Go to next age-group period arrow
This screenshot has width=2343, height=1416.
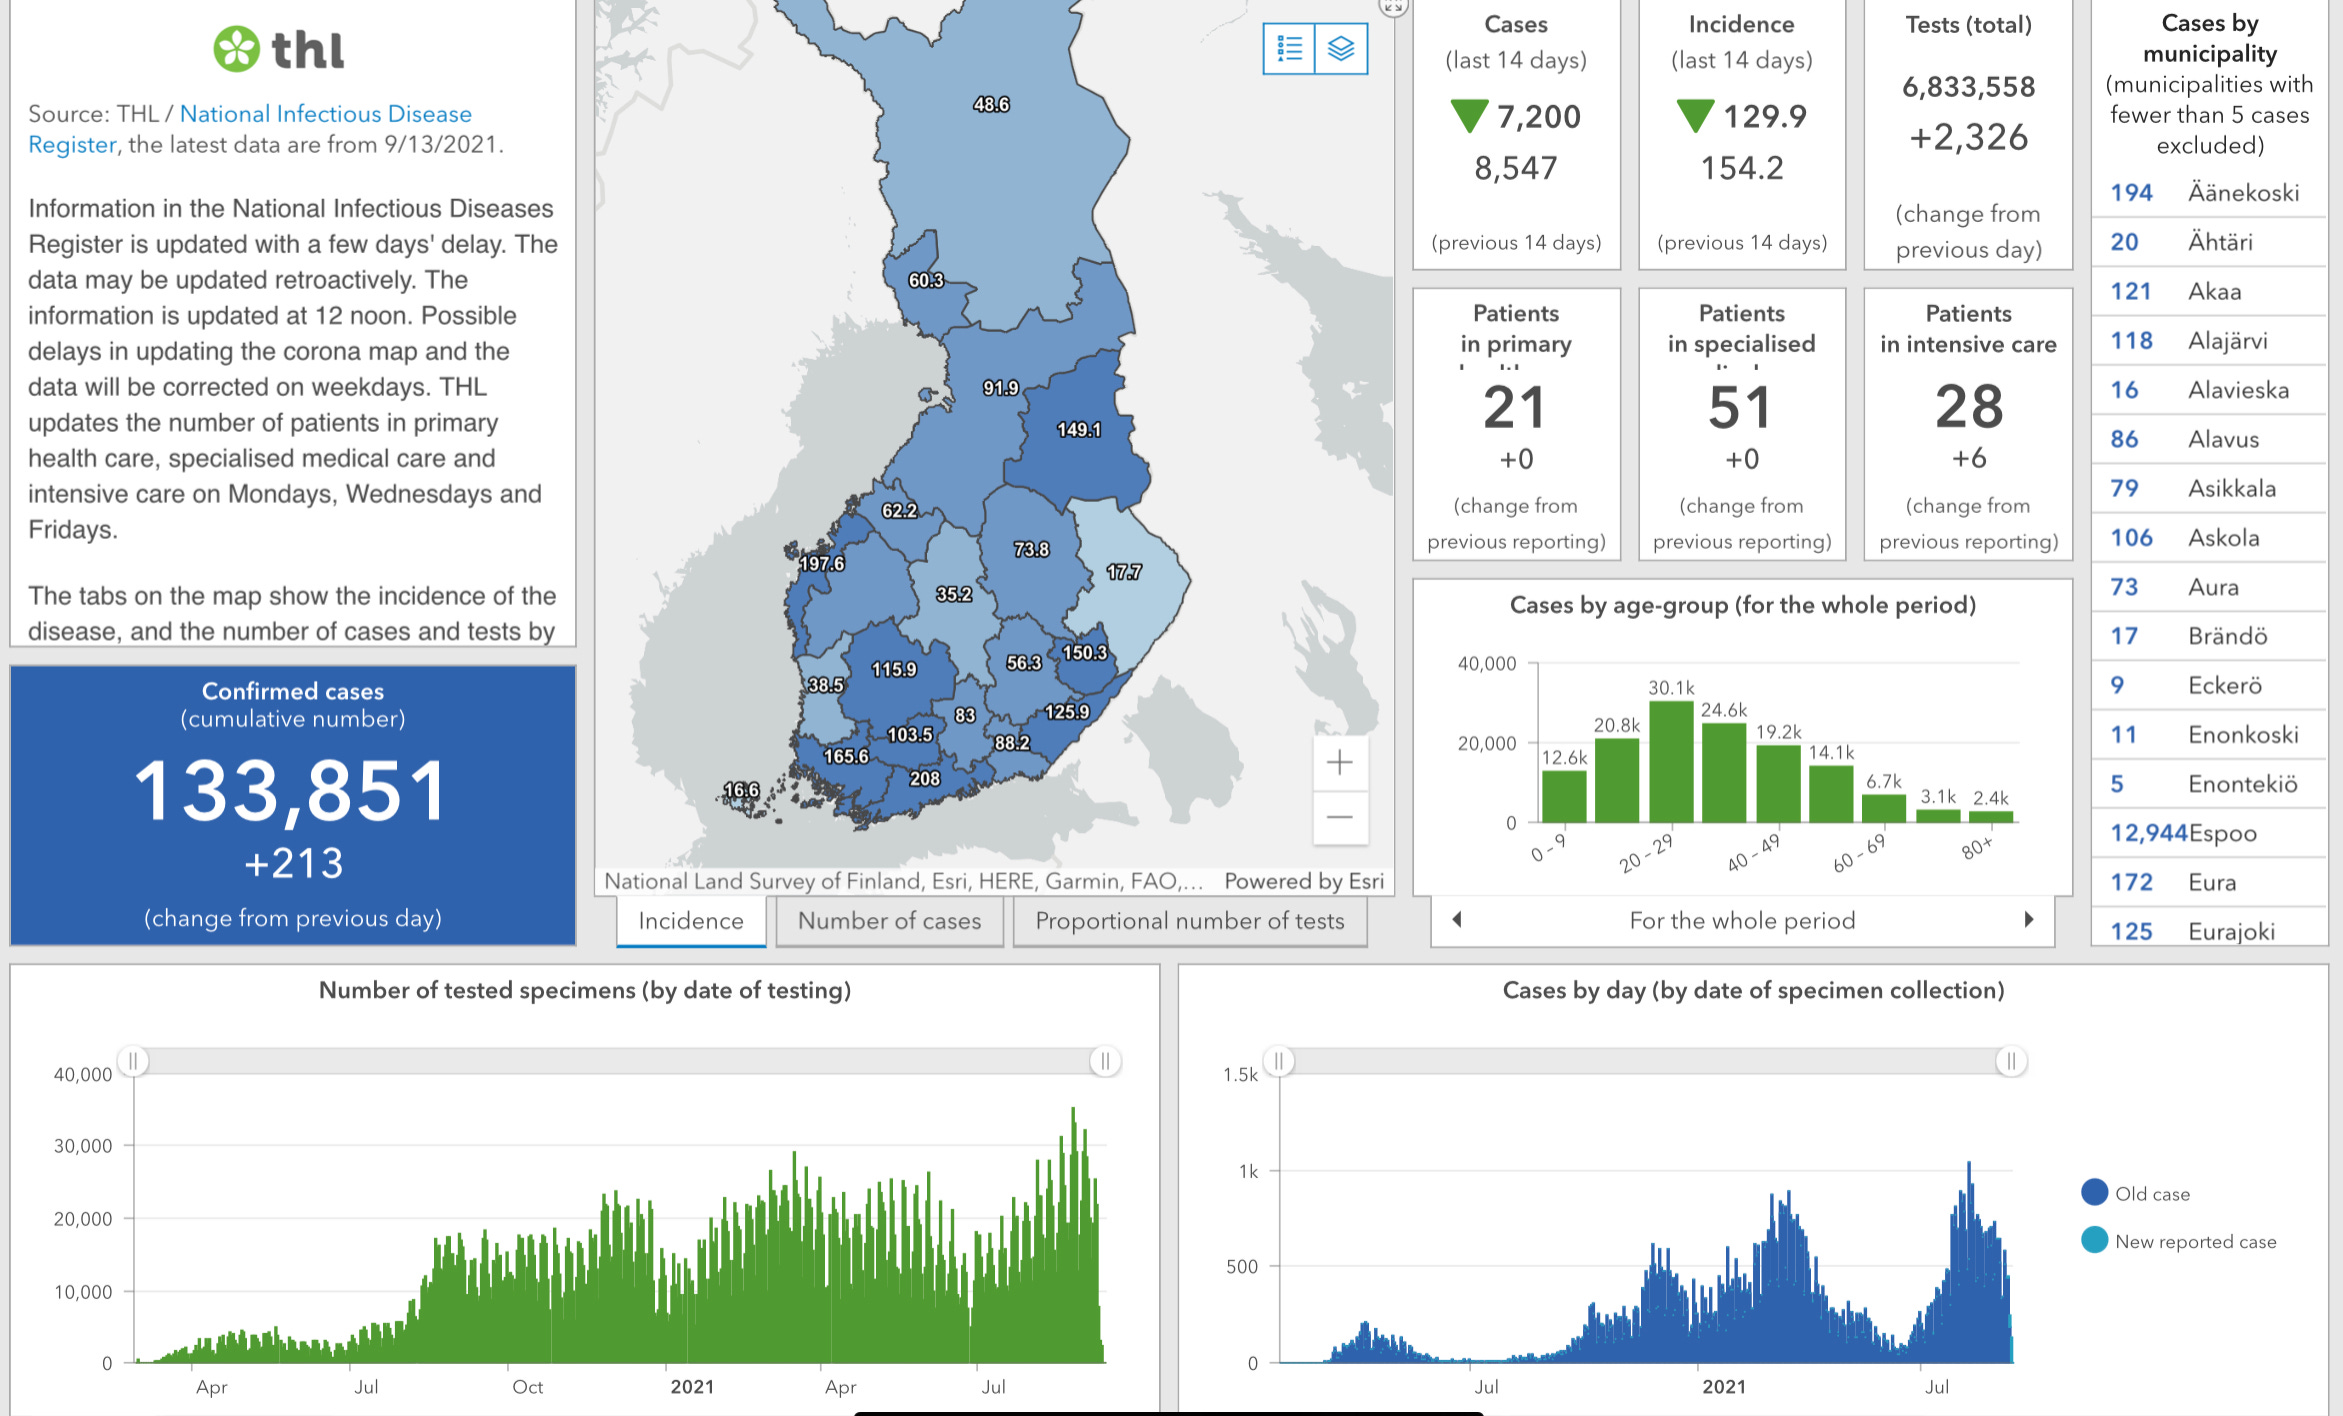tap(2028, 919)
